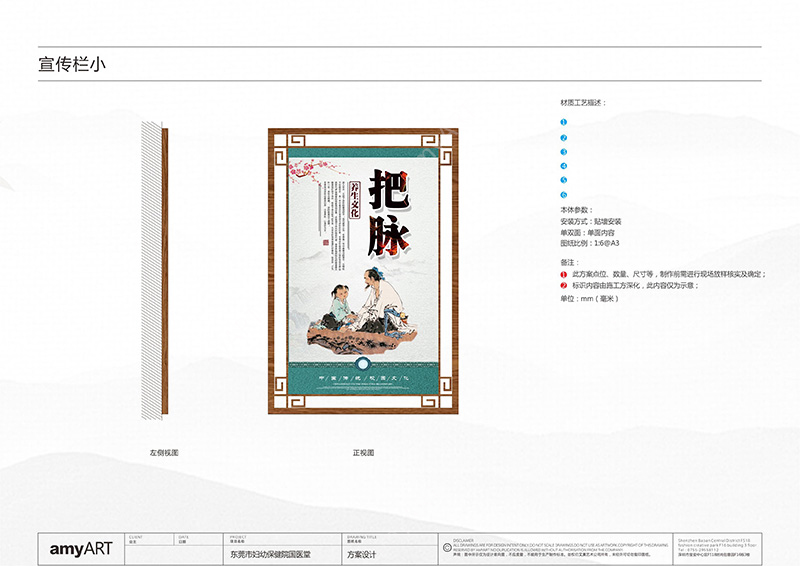Viewport: 800px width, 566px height.
Task: Click the page title '宣传栏小'
Action: pos(72,64)
